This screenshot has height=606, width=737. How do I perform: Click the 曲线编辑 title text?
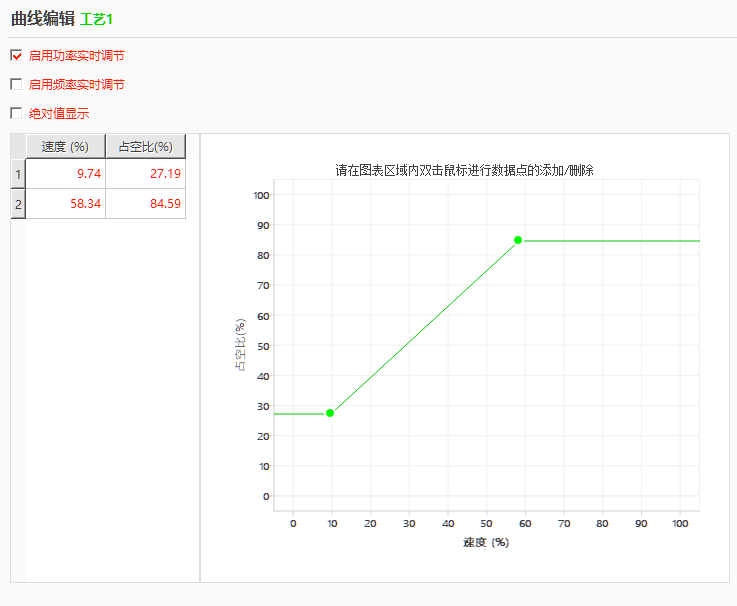click(43, 18)
